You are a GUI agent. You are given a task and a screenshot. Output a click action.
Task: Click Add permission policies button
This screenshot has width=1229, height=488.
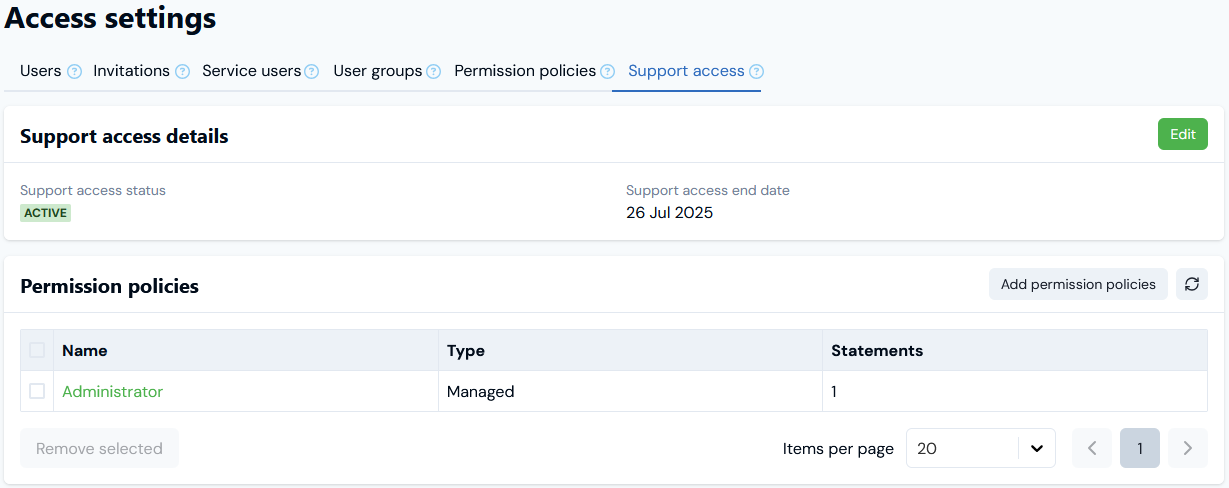point(1078,284)
